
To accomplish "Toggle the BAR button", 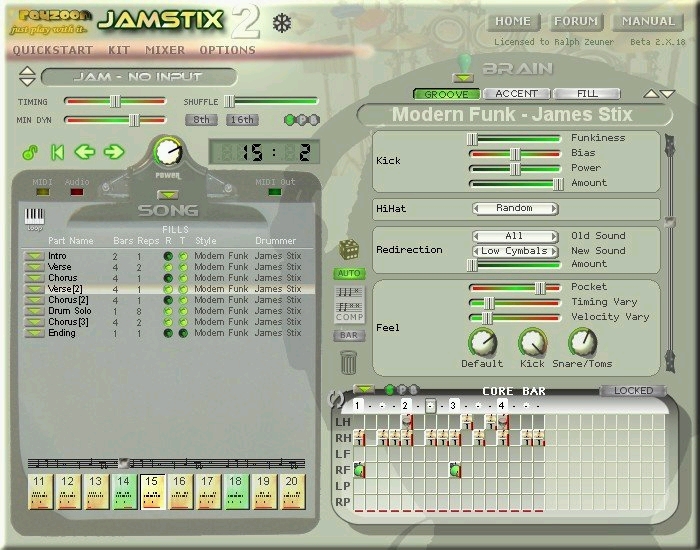I will (x=349, y=335).
